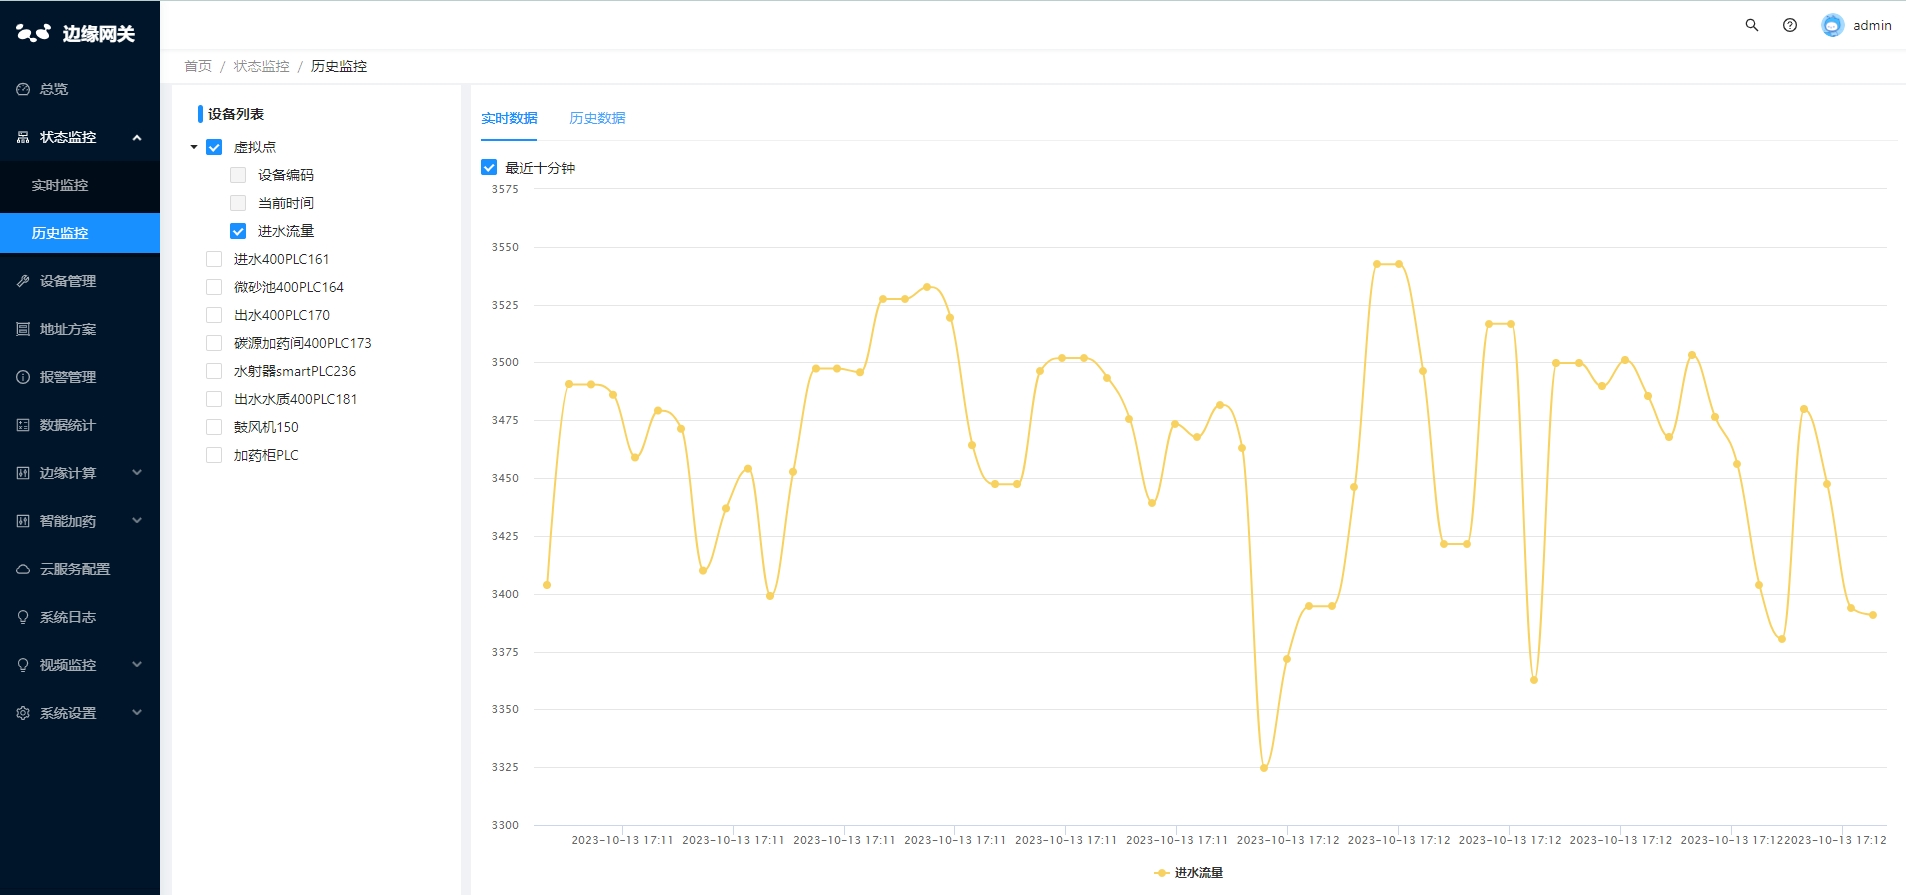
Task: Check the 当前时间 checkbox
Action: tap(238, 203)
